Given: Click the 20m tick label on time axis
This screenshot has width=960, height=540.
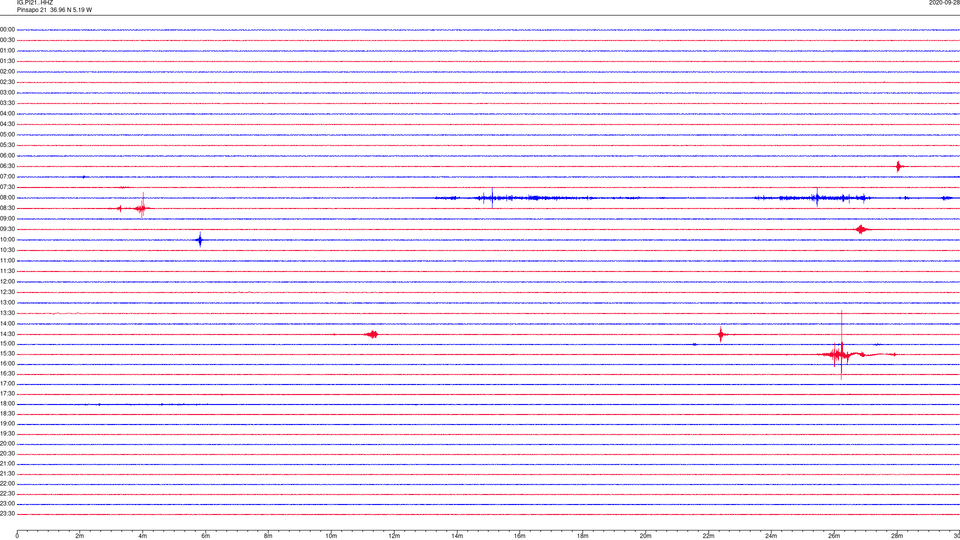Looking at the screenshot, I should pos(645,536).
